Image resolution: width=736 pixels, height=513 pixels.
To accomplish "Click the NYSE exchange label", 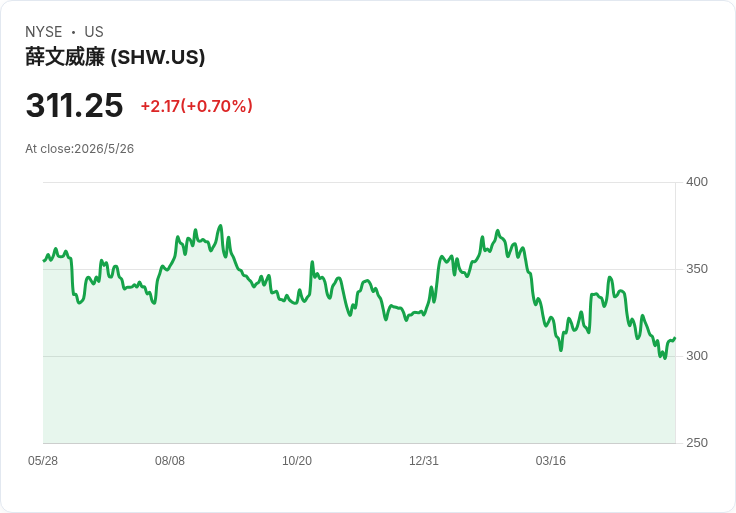I will [x=44, y=32].
